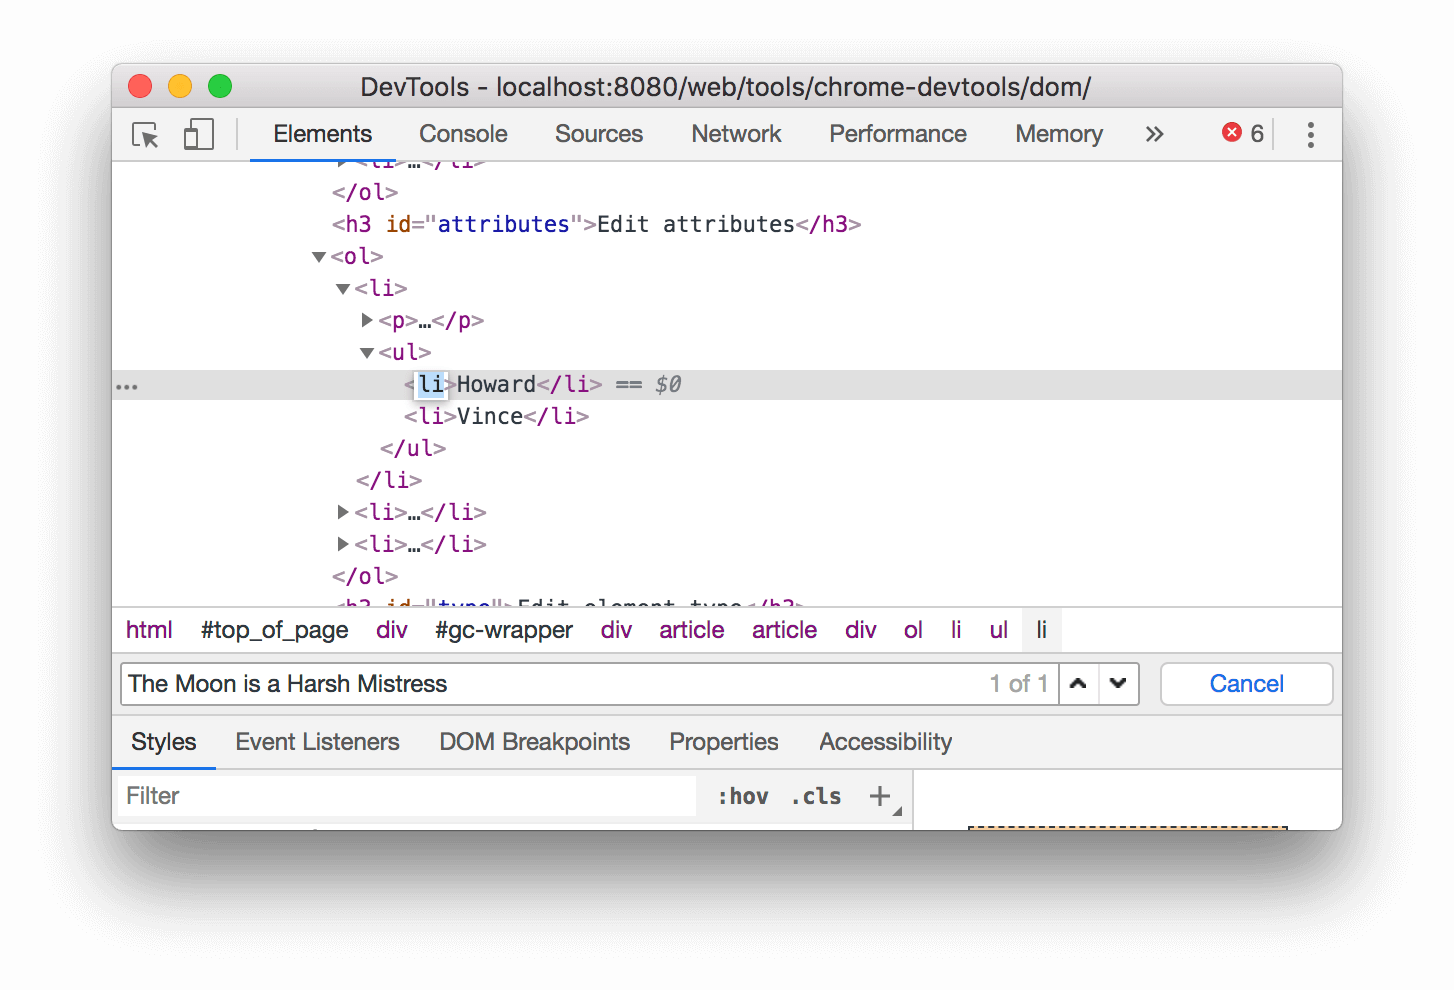Toggle the device emulation toolbar icon
Image resolution: width=1454 pixels, height=990 pixels.
[x=198, y=134]
